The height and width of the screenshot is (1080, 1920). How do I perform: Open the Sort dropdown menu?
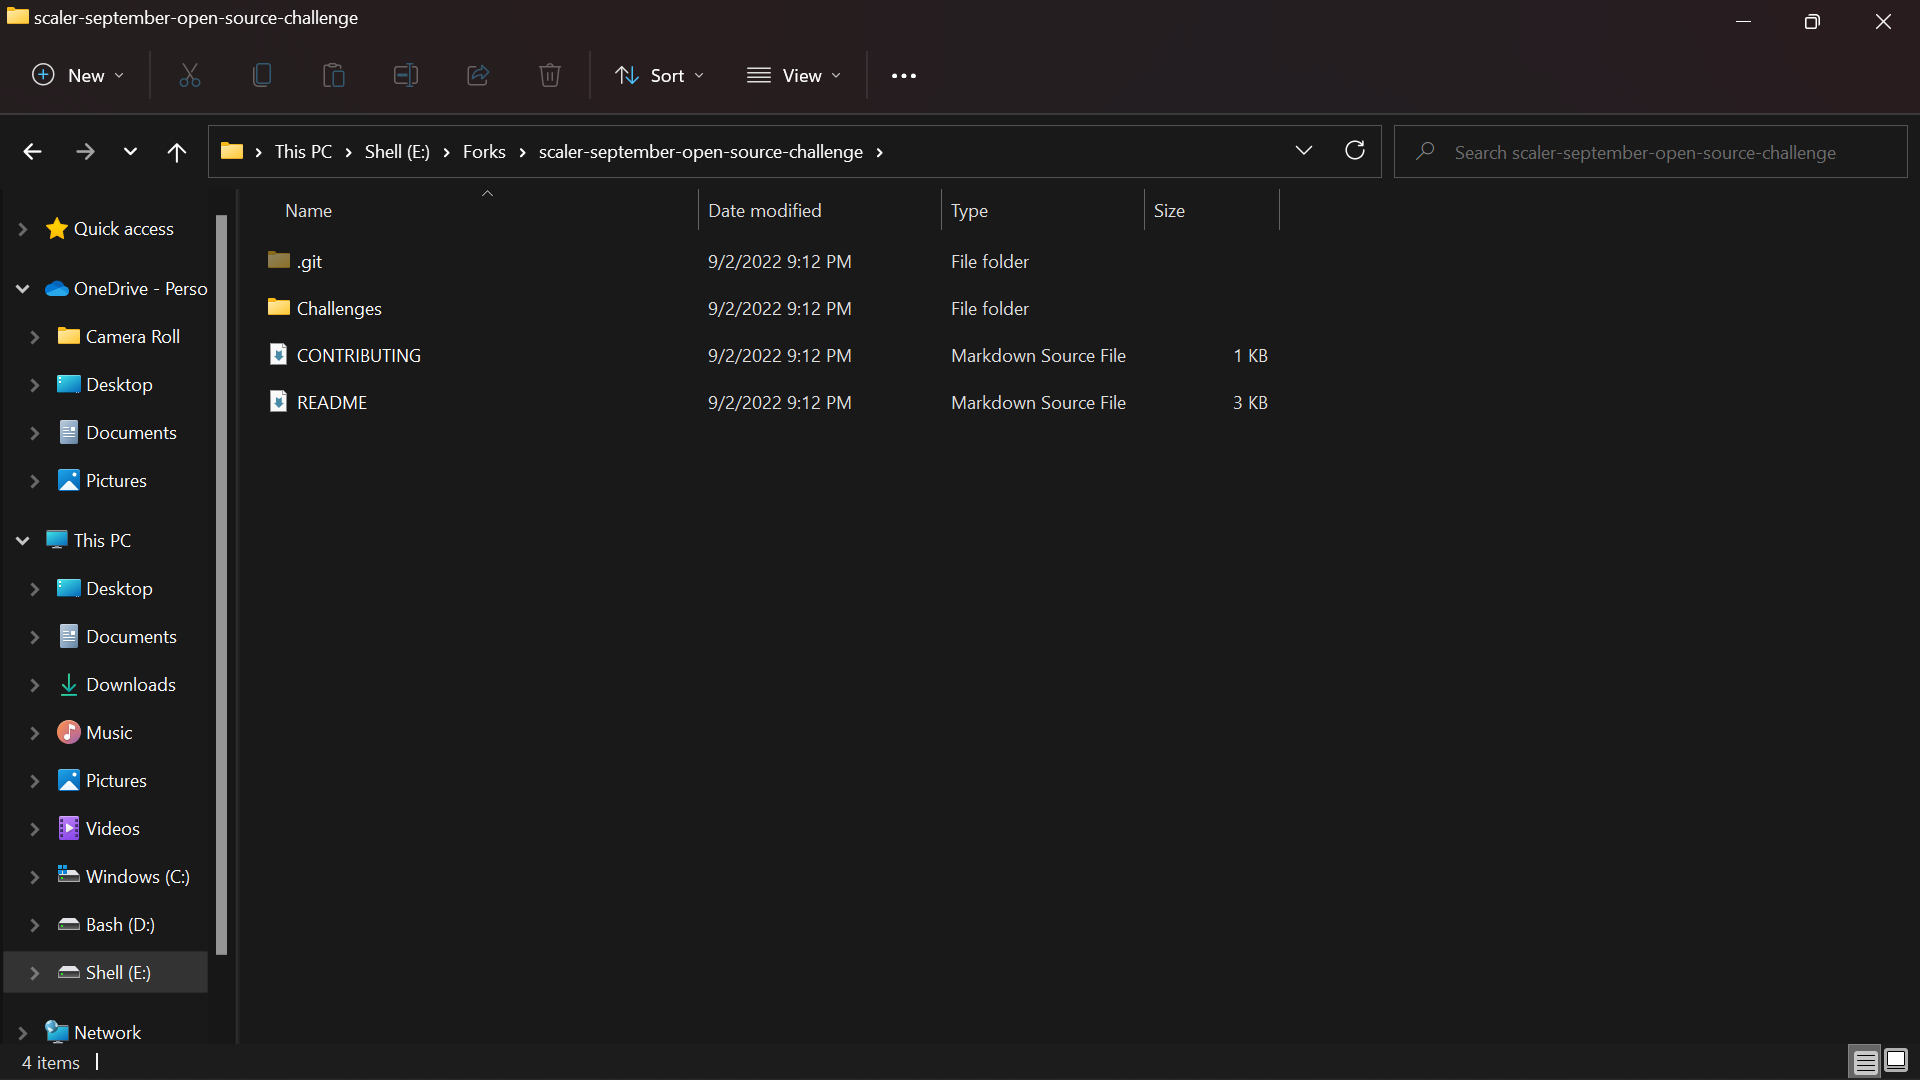pyautogui.click(x=660, y=76)
